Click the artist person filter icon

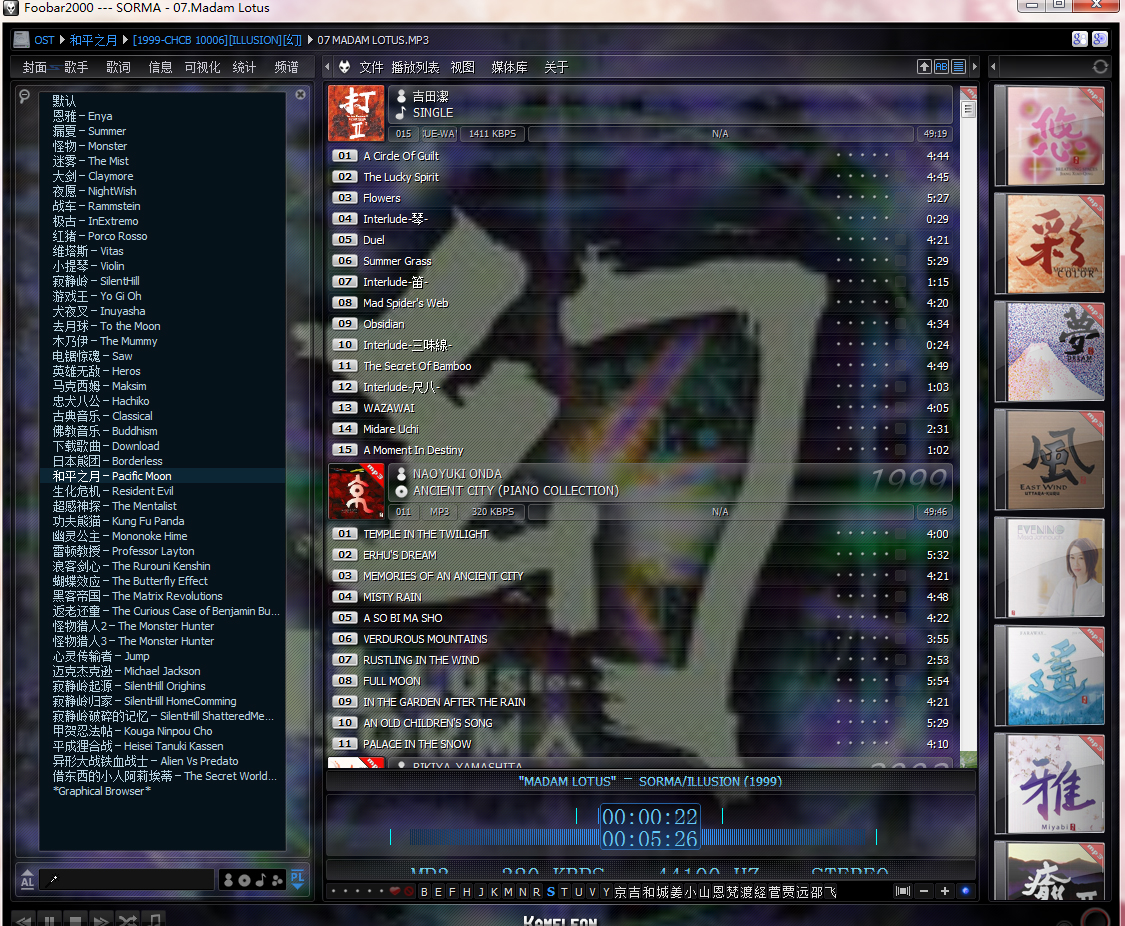pos(229,880)
